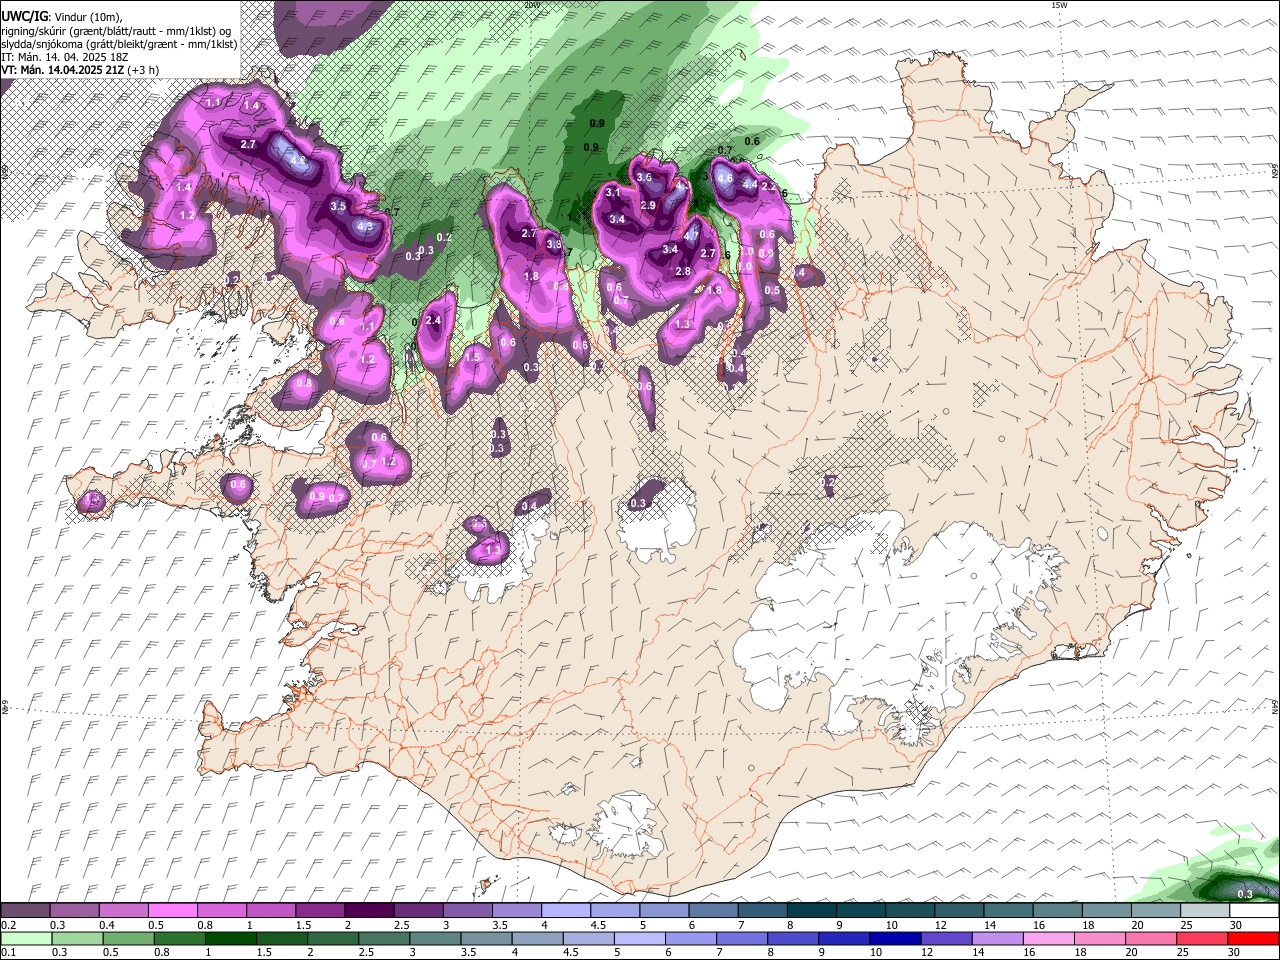Image resolution: width=1280 pixels, height=960 pixels.
Task: Click the '2.8' snowfall value on the map
Action: [683, 272]
